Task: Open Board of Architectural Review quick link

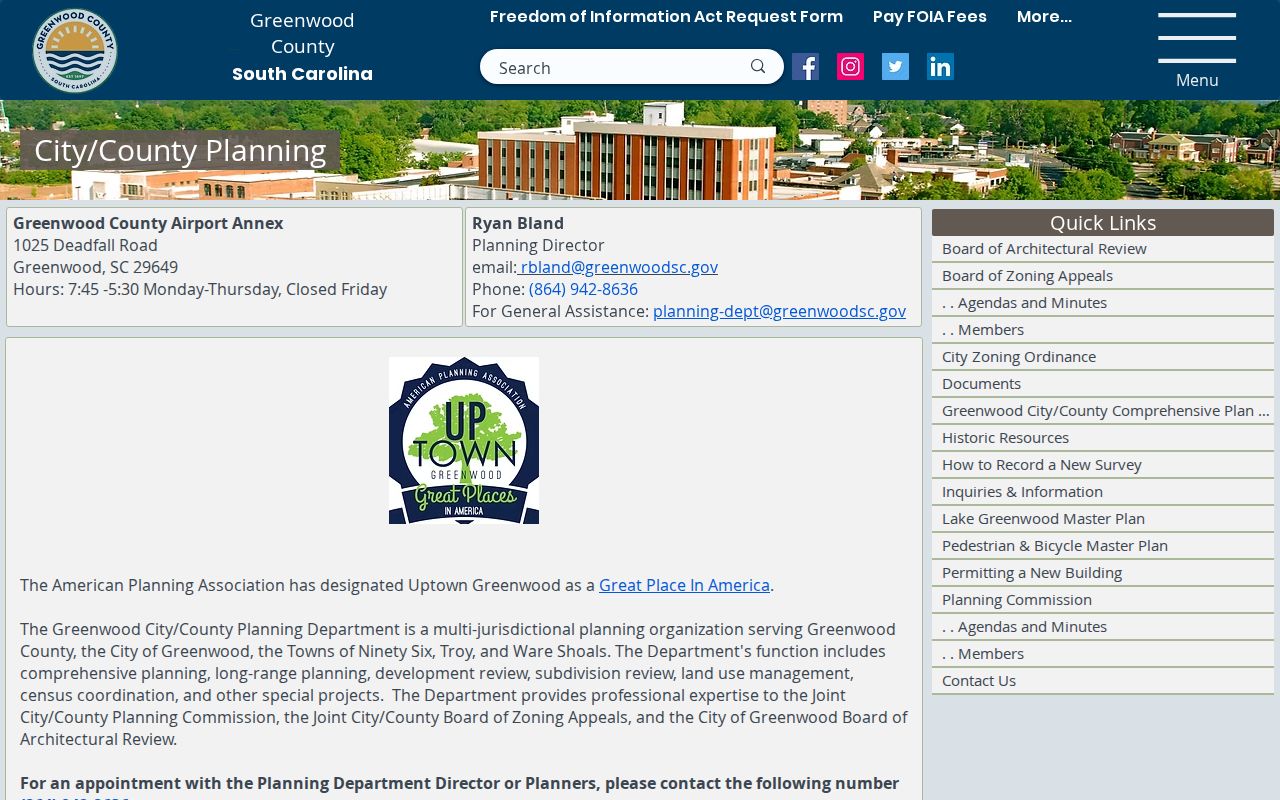Action: tap(1103, 249)
